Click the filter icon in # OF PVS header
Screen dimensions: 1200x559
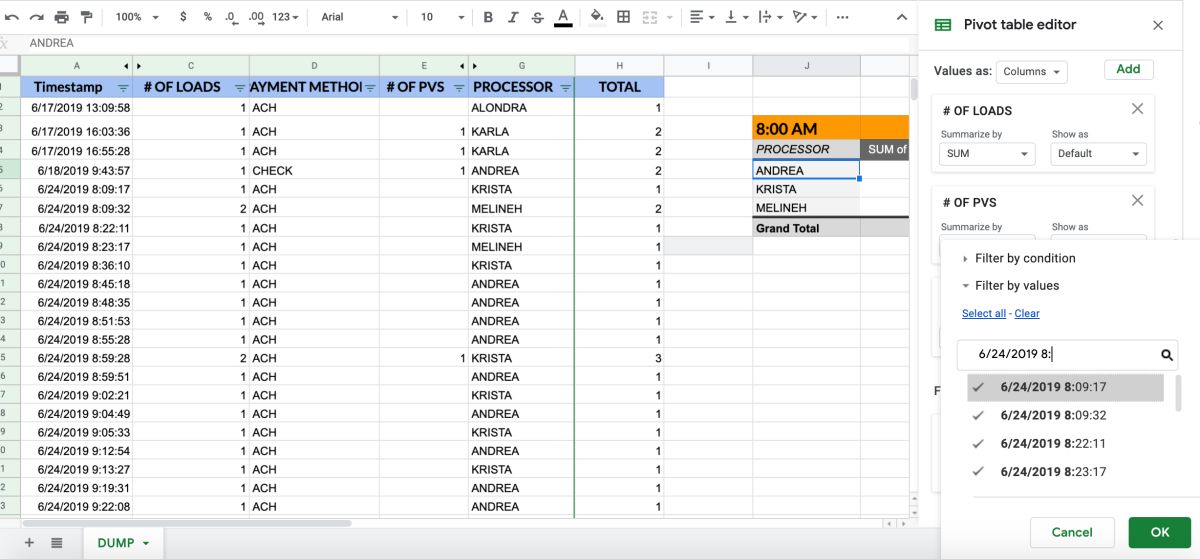click(459, 88)
